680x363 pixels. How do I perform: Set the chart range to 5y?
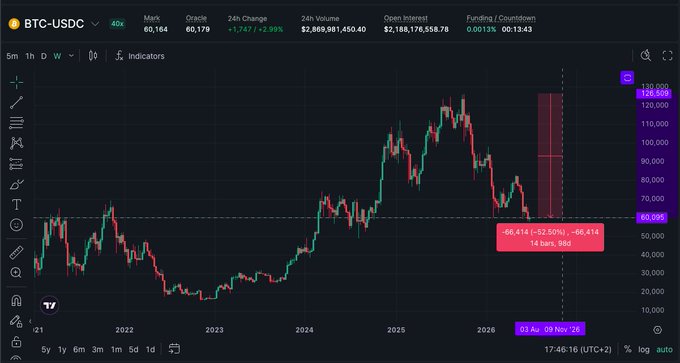(x=46, y=350)
